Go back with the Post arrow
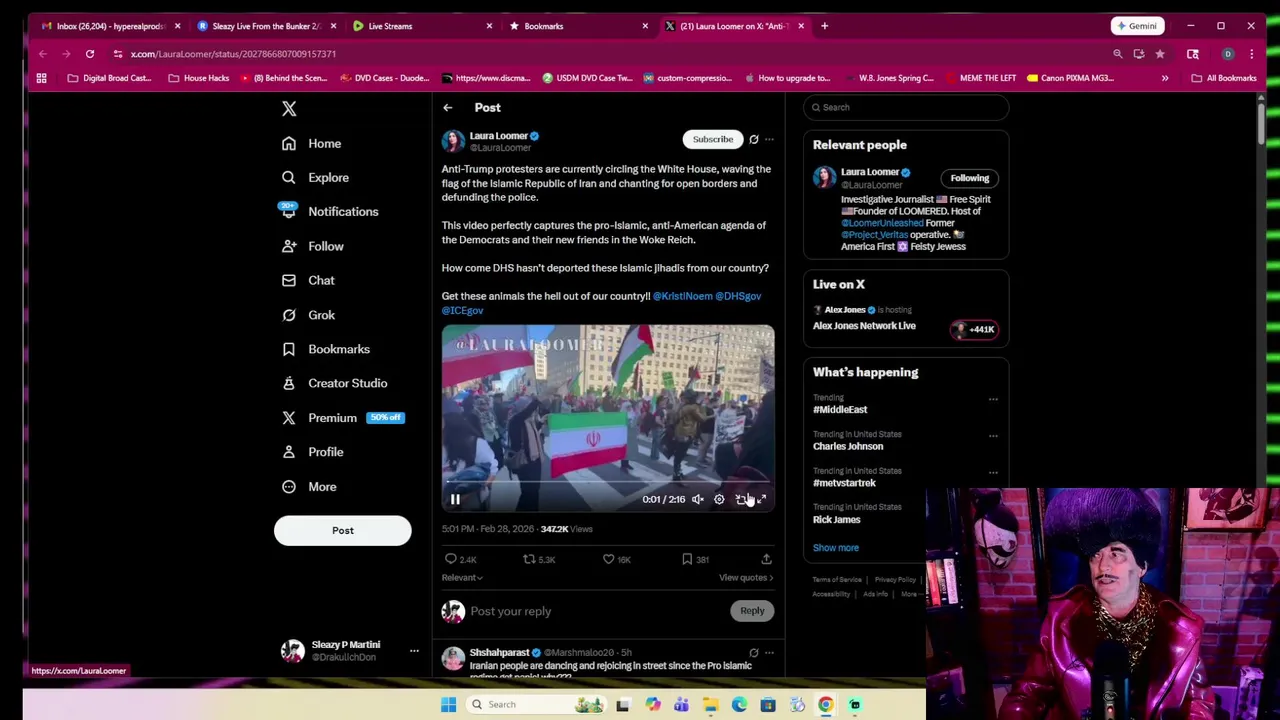1280x720 pixels. pyautogui.click(x=448, y=107)
